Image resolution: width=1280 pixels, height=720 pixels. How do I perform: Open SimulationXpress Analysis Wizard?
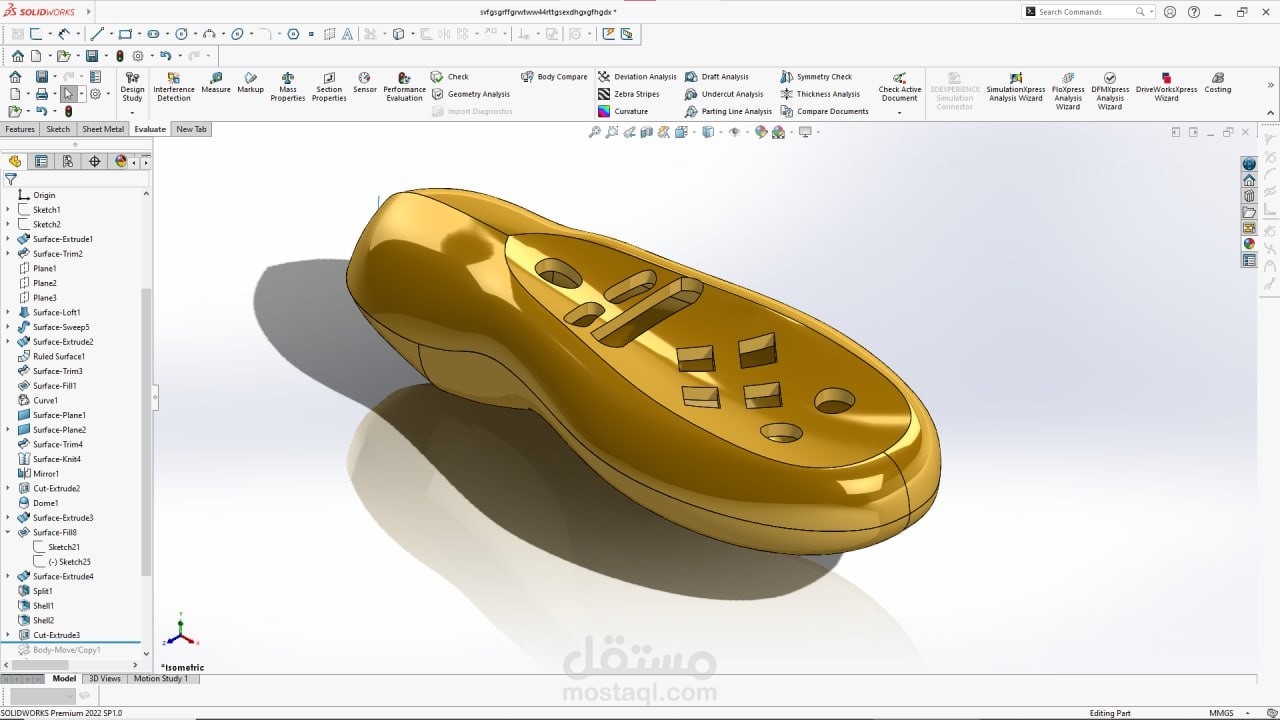click(x=1015, y=87)
